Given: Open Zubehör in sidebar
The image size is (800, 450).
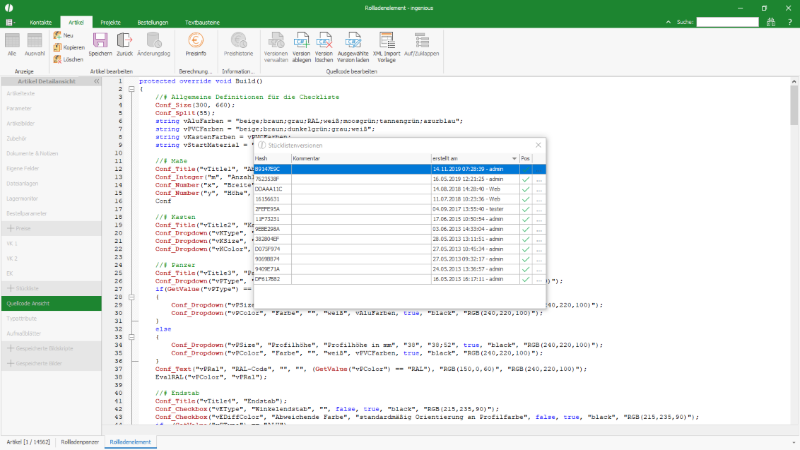Looking at the screenshot, I should click(51, 138).
